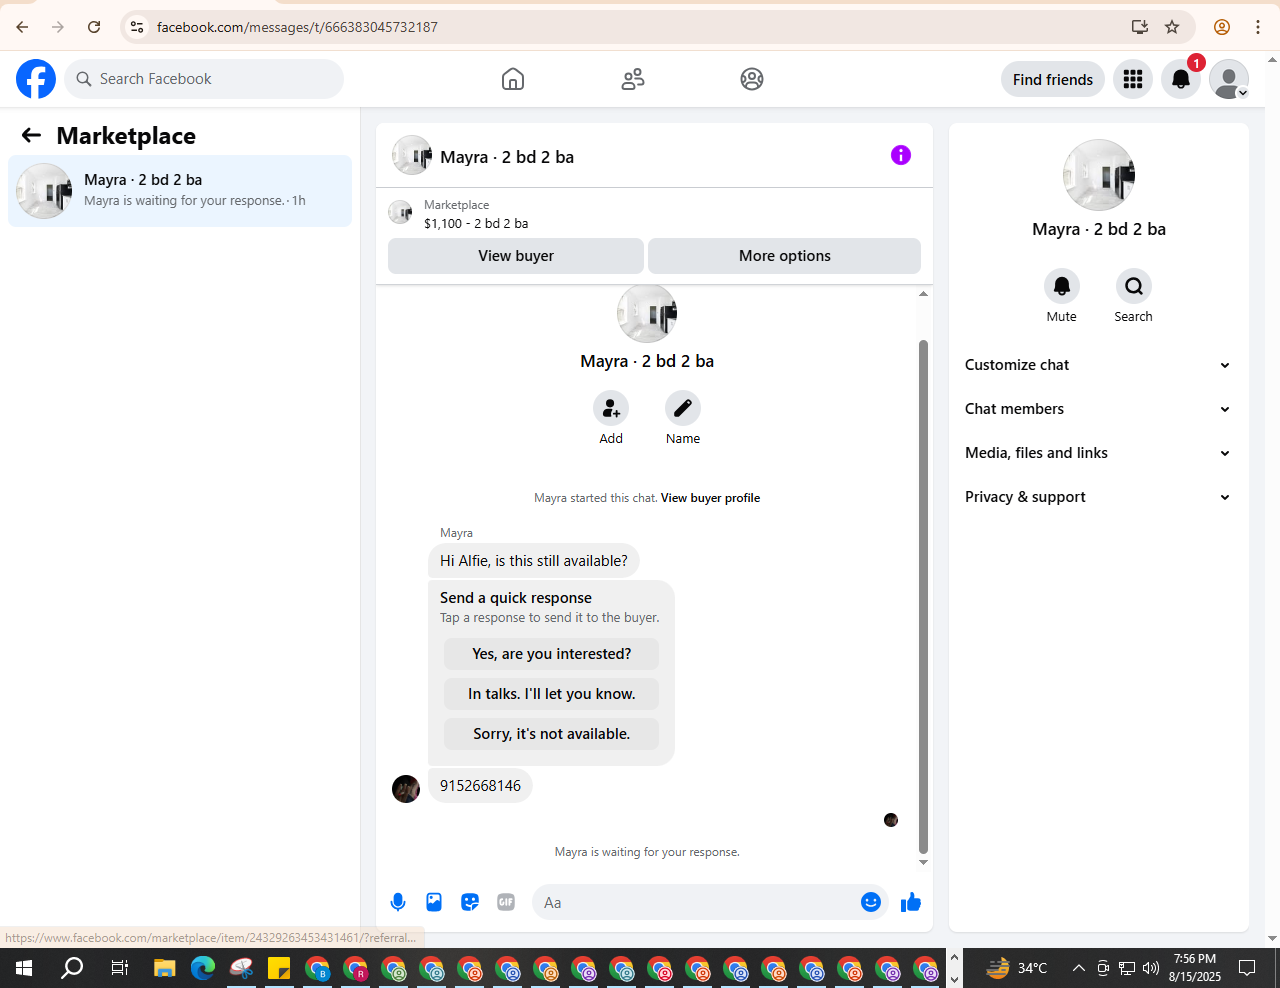Viewport: 1280px width, 988px height.
Task: Open the View buyer profile link
Action: tap(710, 498)
